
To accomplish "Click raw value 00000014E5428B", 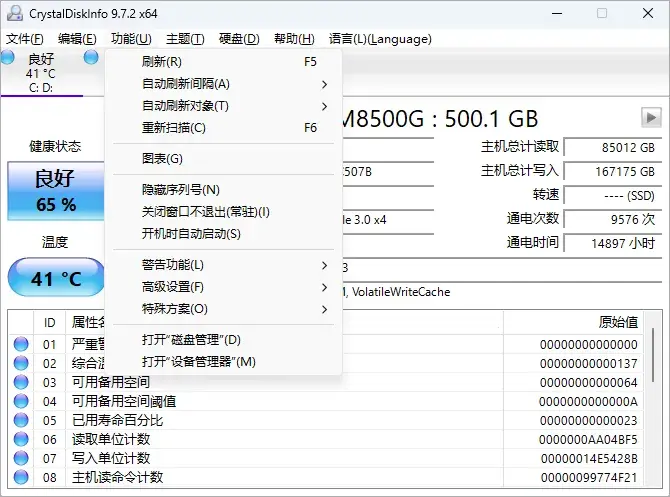I will (x=589, y=459).
